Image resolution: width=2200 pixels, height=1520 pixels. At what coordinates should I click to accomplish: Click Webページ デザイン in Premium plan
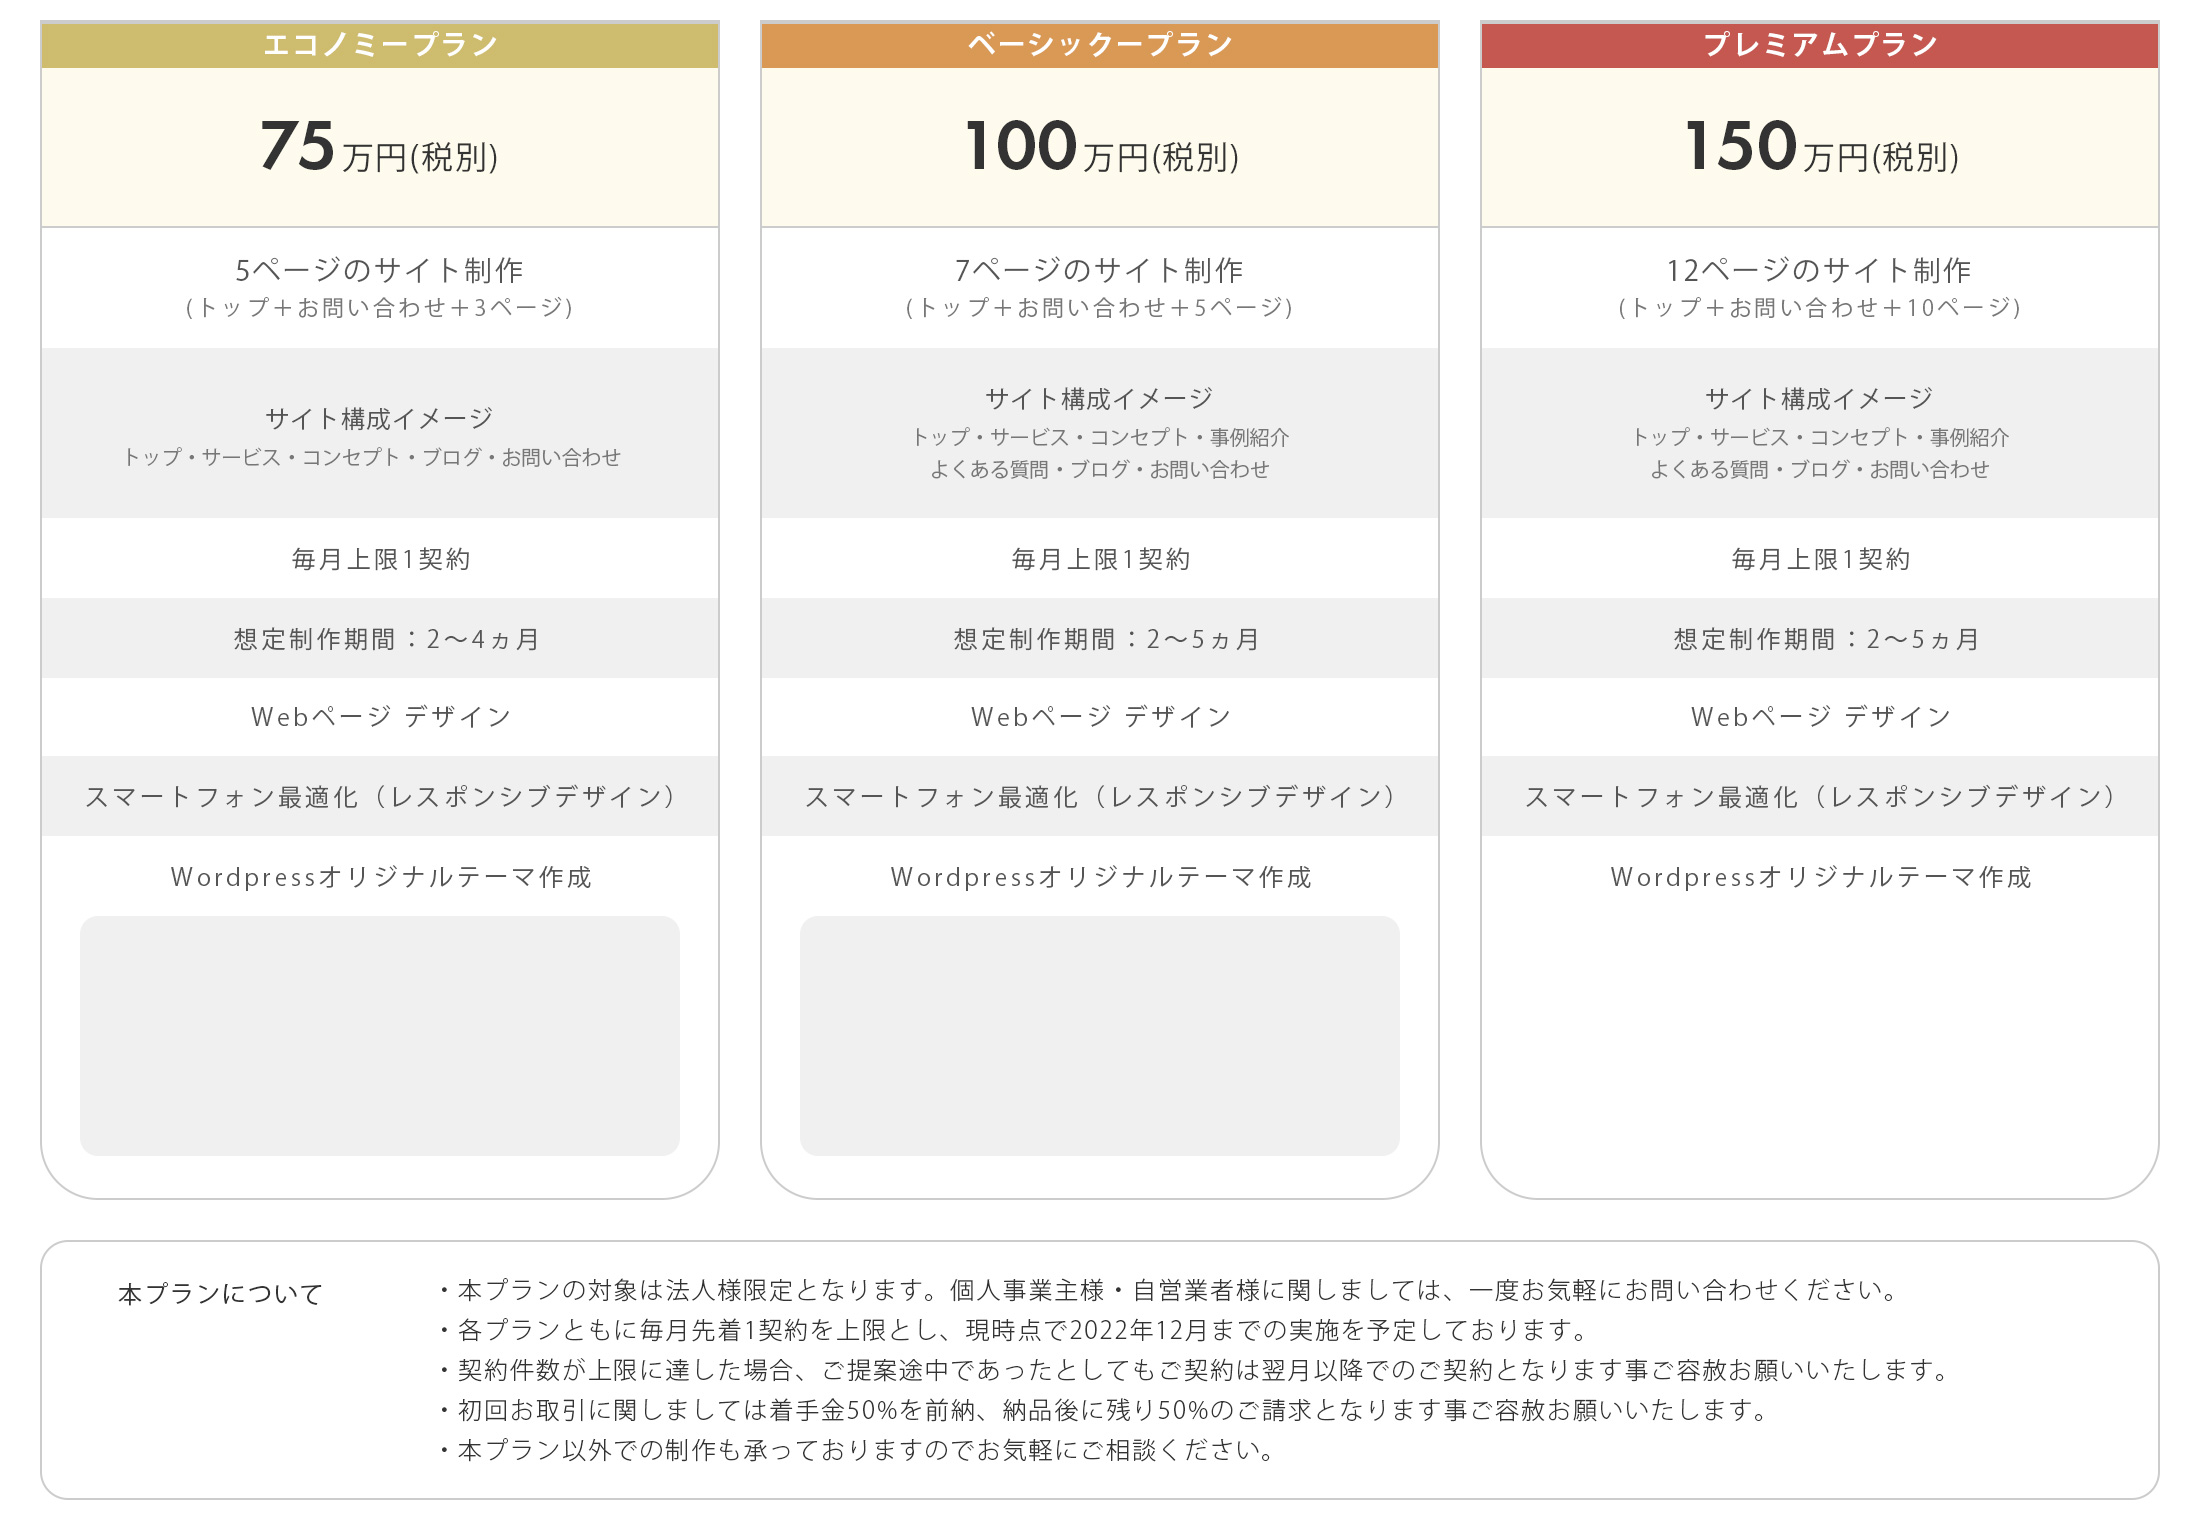[x=1821, y=717]
